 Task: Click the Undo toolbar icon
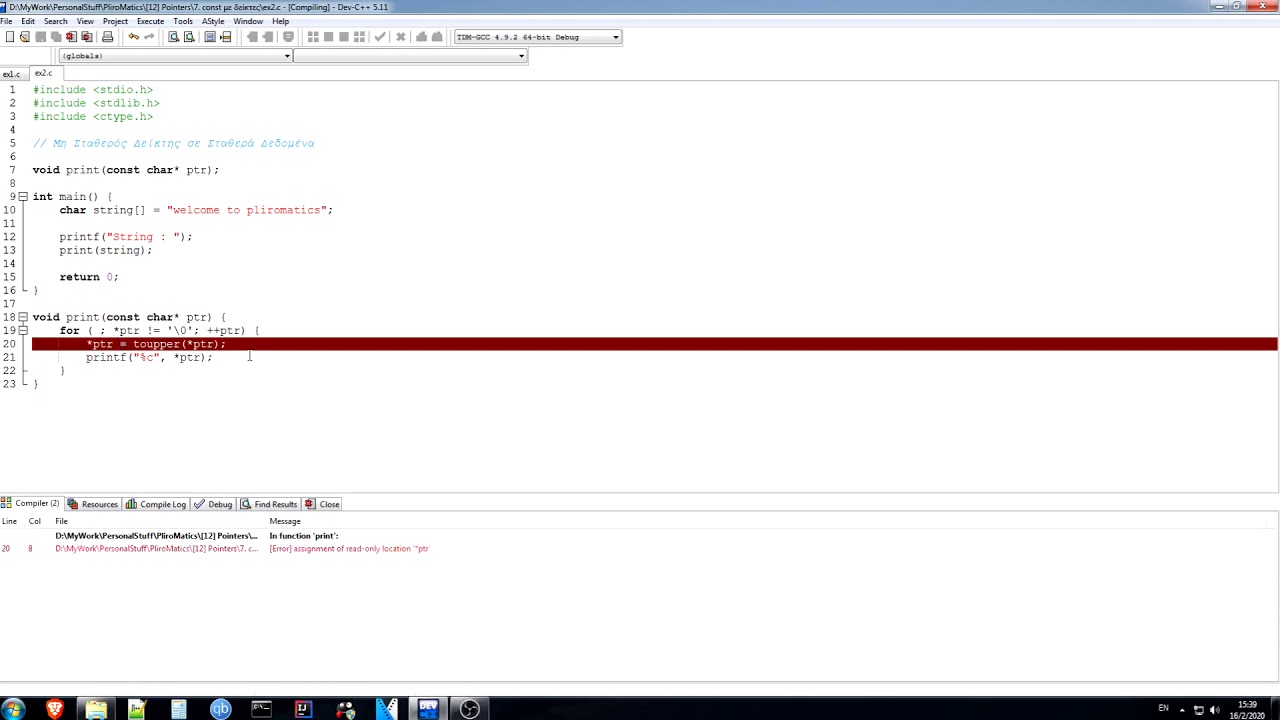(133, 37)
